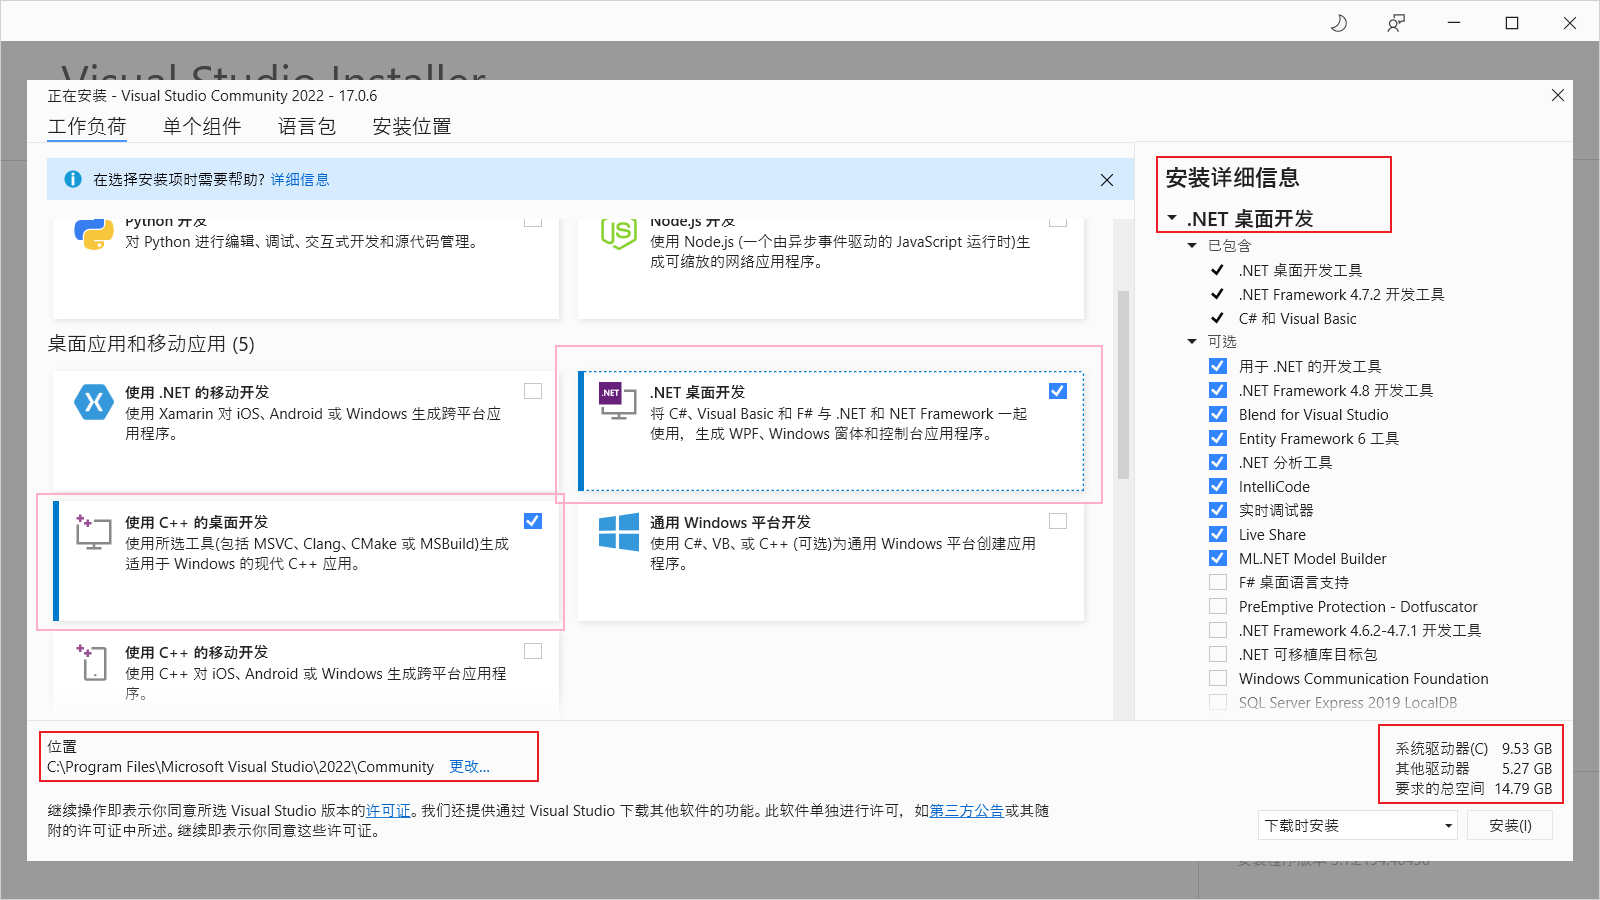This screenshot has width=1600, height=900.
Task: Collapse the 可选 (optional) group
Action: [1192, 341]
